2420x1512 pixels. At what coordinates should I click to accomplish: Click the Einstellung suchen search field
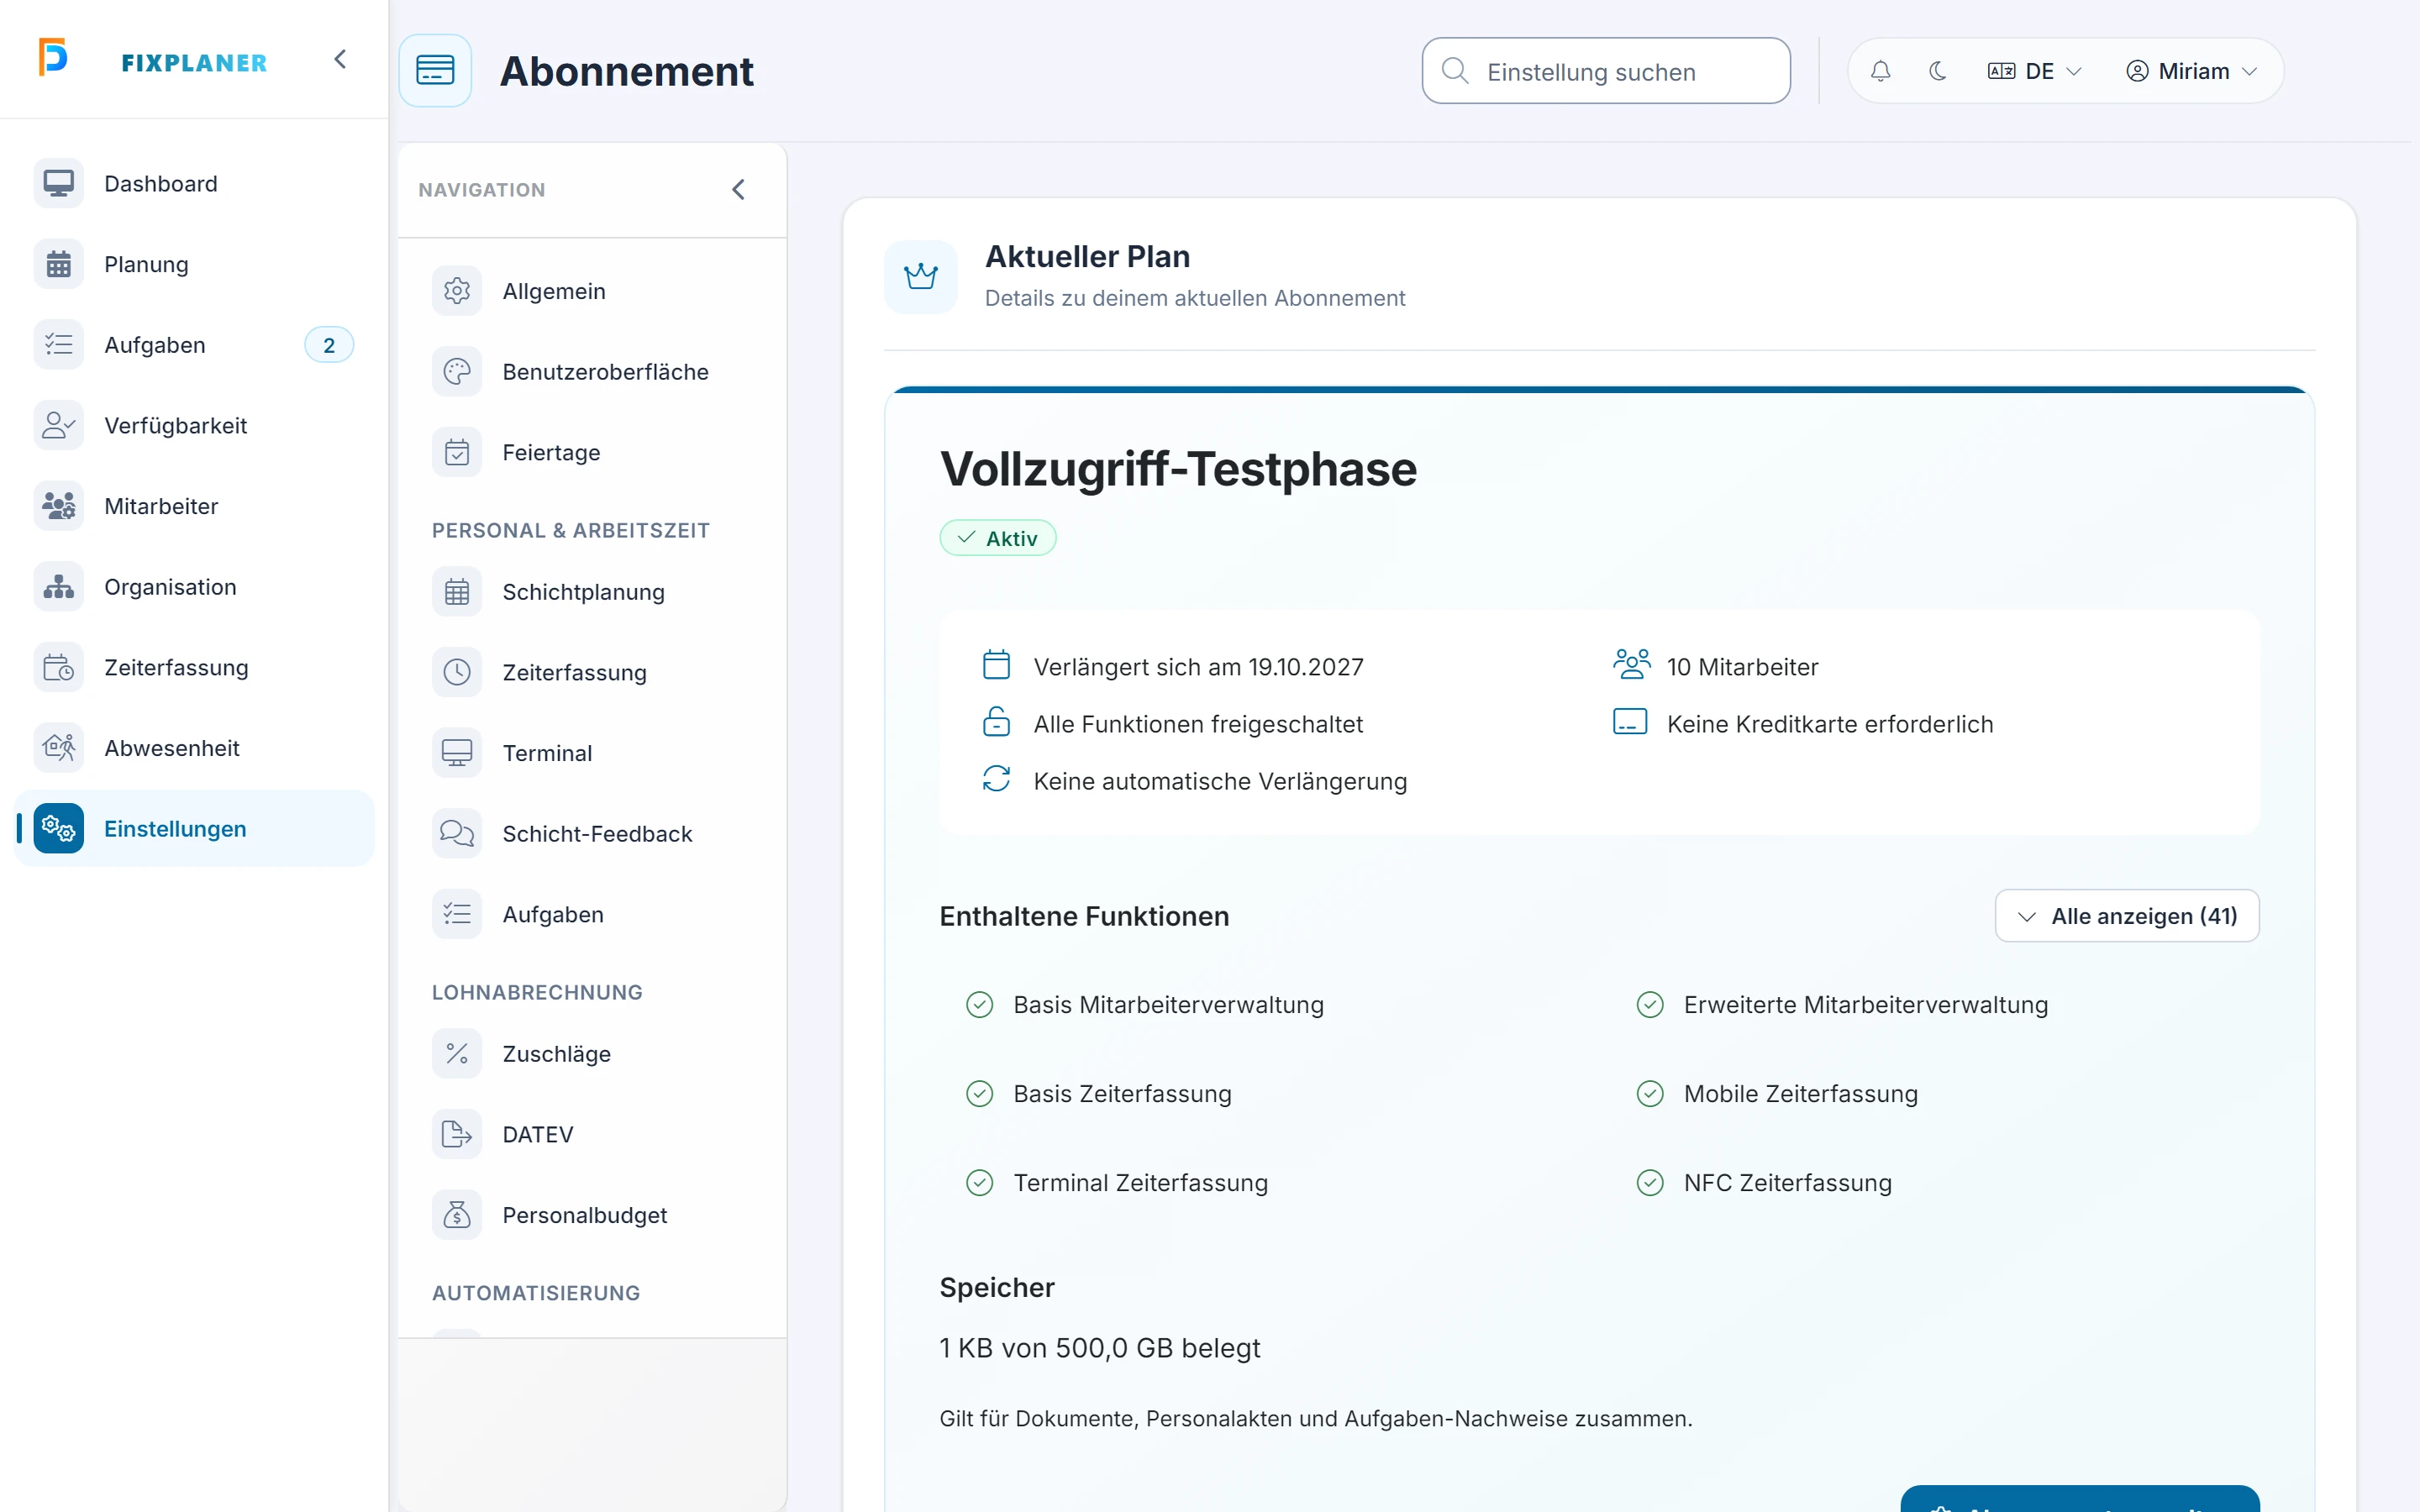coord(1606,71)
